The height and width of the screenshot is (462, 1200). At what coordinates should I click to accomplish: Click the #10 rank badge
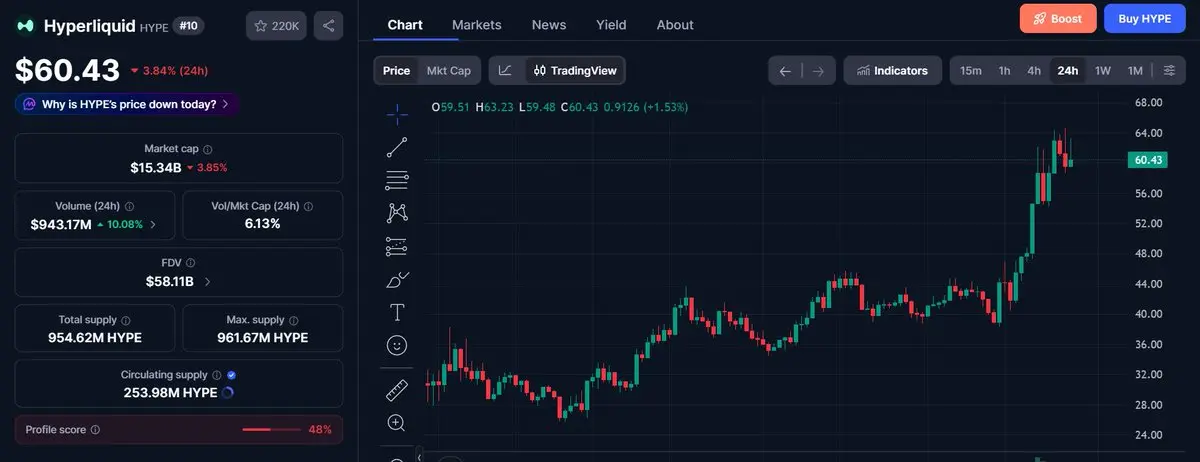188,26
